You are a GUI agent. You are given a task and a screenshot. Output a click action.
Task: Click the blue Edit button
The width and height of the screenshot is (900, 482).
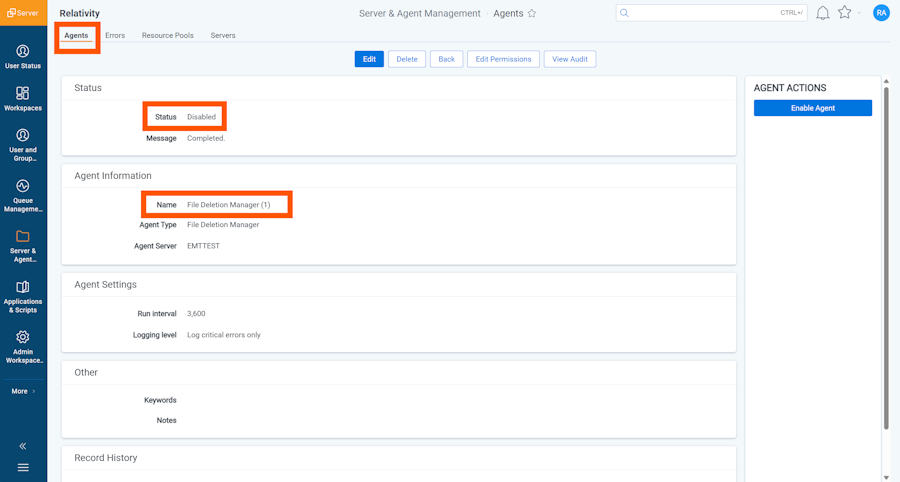pos(369,59)
